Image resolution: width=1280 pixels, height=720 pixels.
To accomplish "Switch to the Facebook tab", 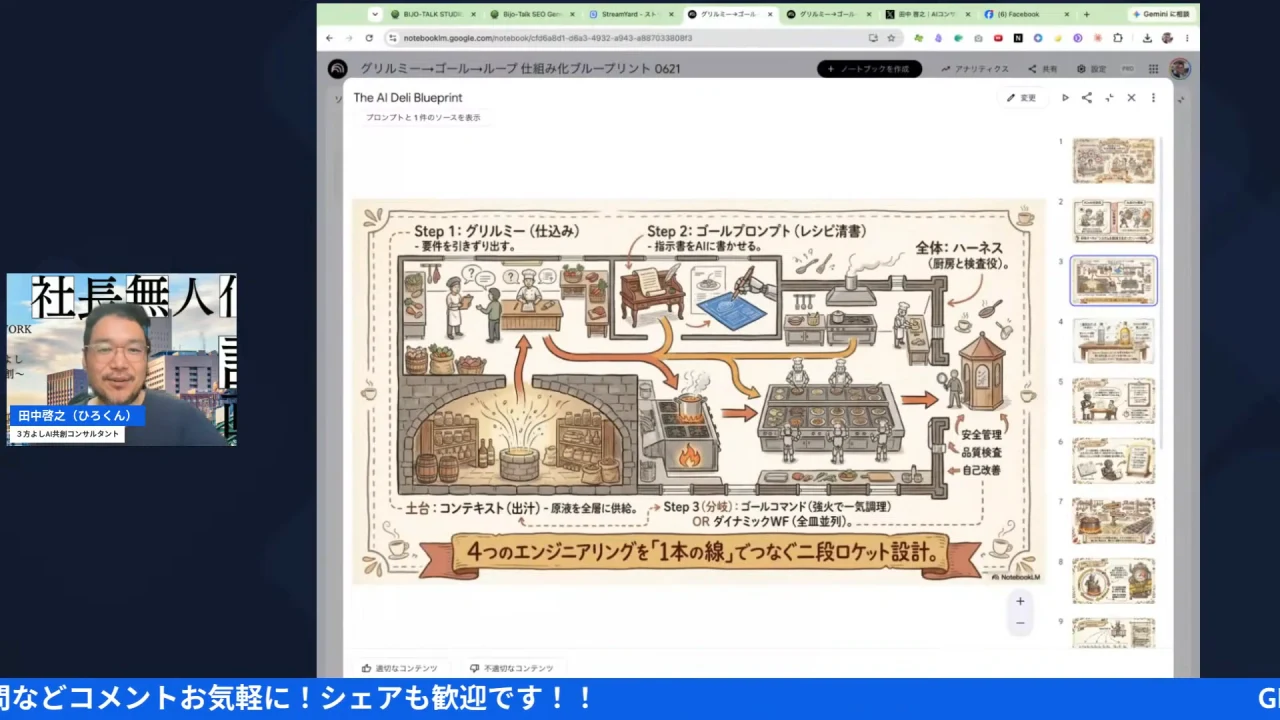I will point(1027,14).
